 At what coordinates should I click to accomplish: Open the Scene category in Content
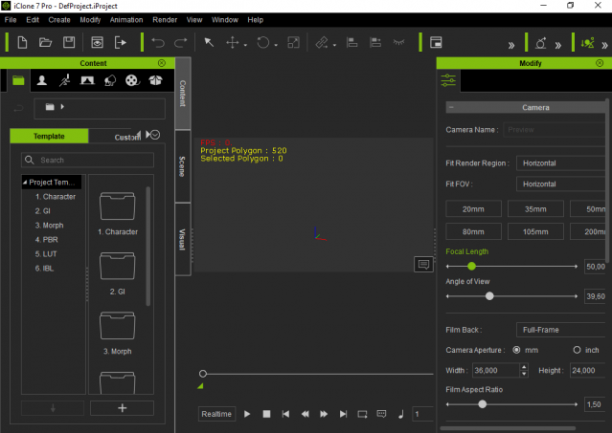[x=87, y=80]
